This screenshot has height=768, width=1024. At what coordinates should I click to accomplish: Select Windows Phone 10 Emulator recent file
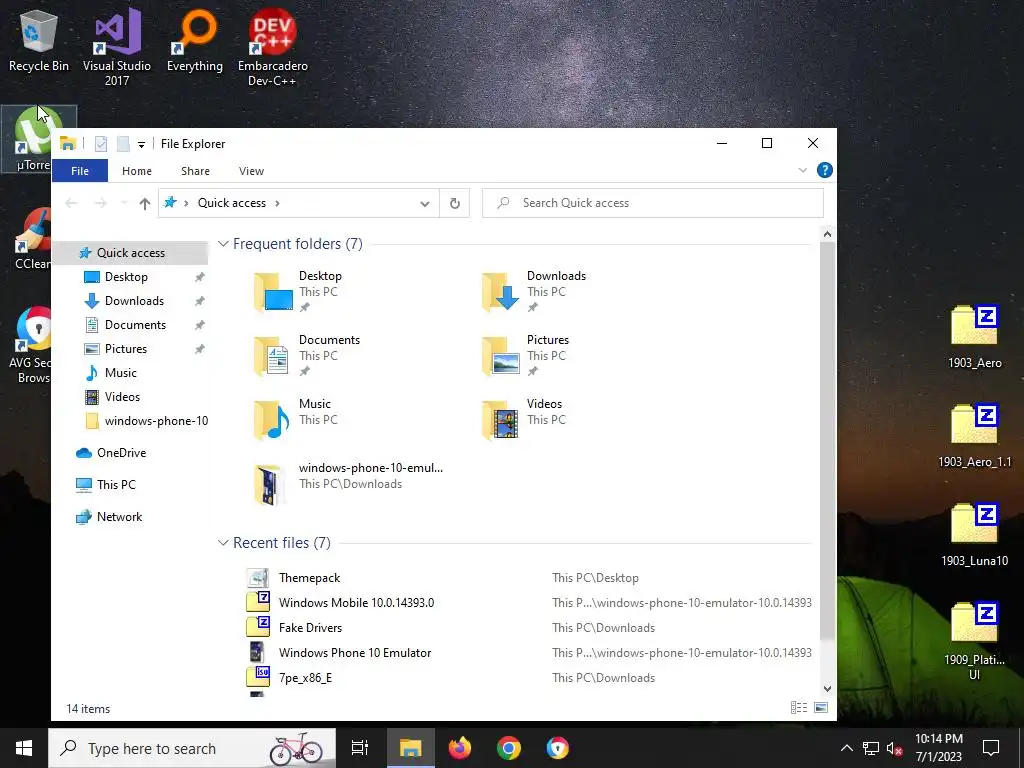pyautogui.click(x=529, y=653)
